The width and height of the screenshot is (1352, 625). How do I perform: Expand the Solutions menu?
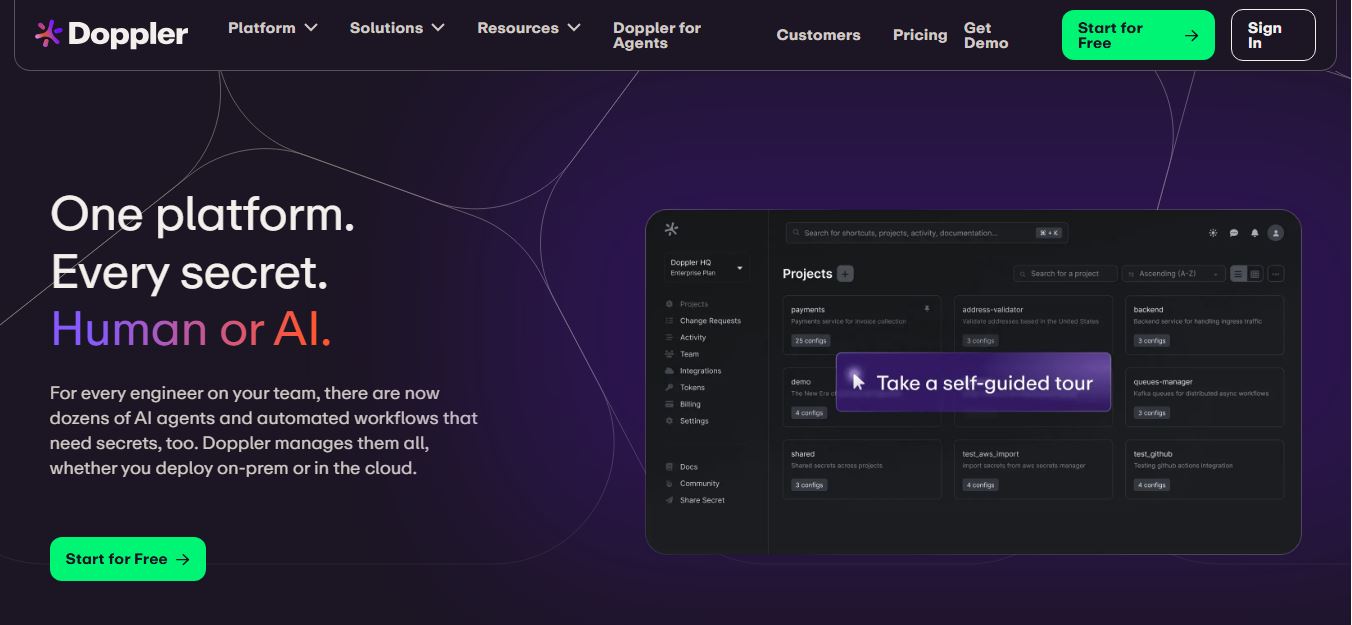pos(397,28)
